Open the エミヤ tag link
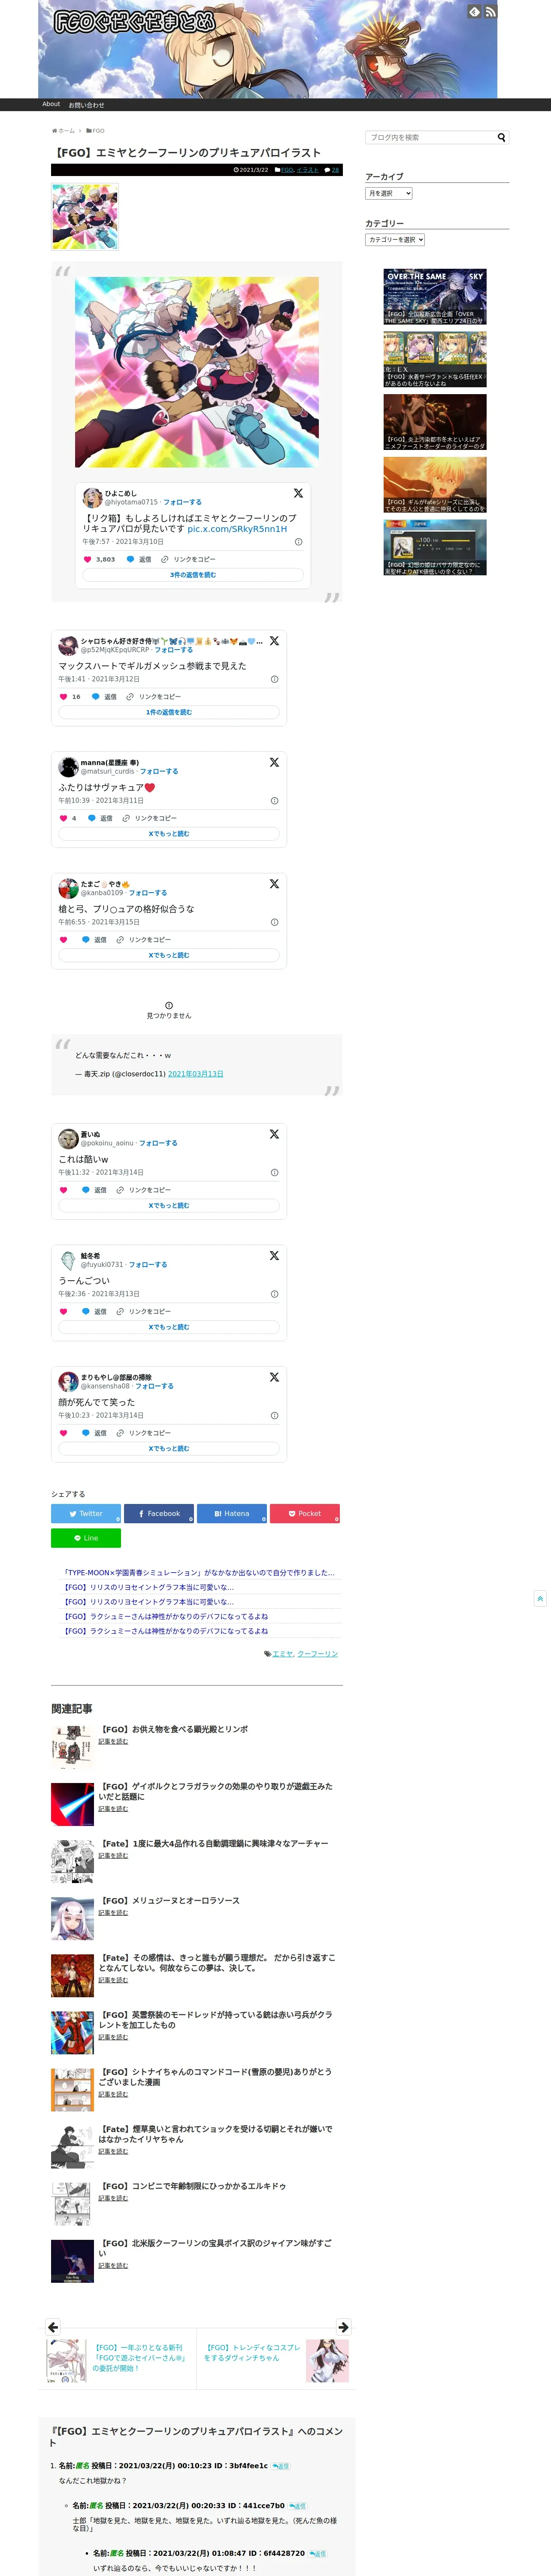551x2576 pixels. 283,1653
